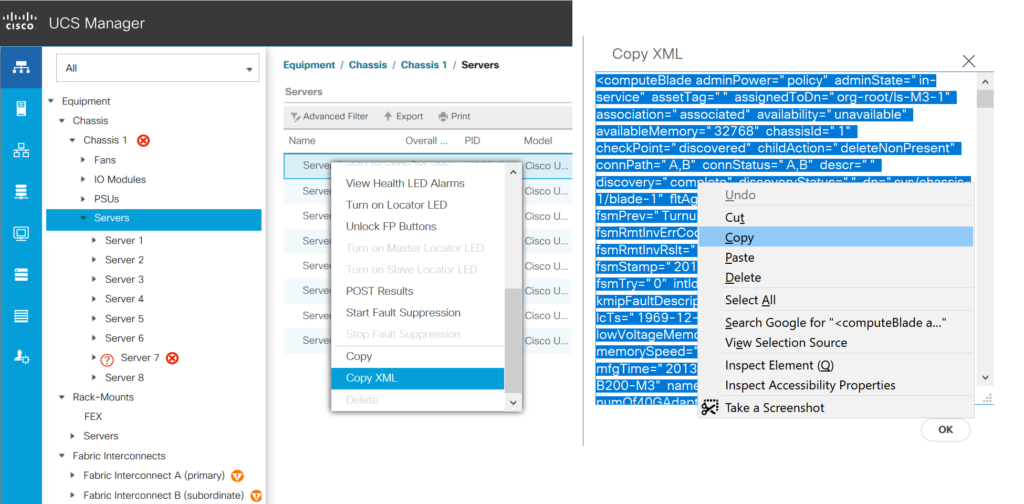The image size is (1024, 504).
Task: Expand the Server 1 tree node
Action: click(x=95, y=240)
